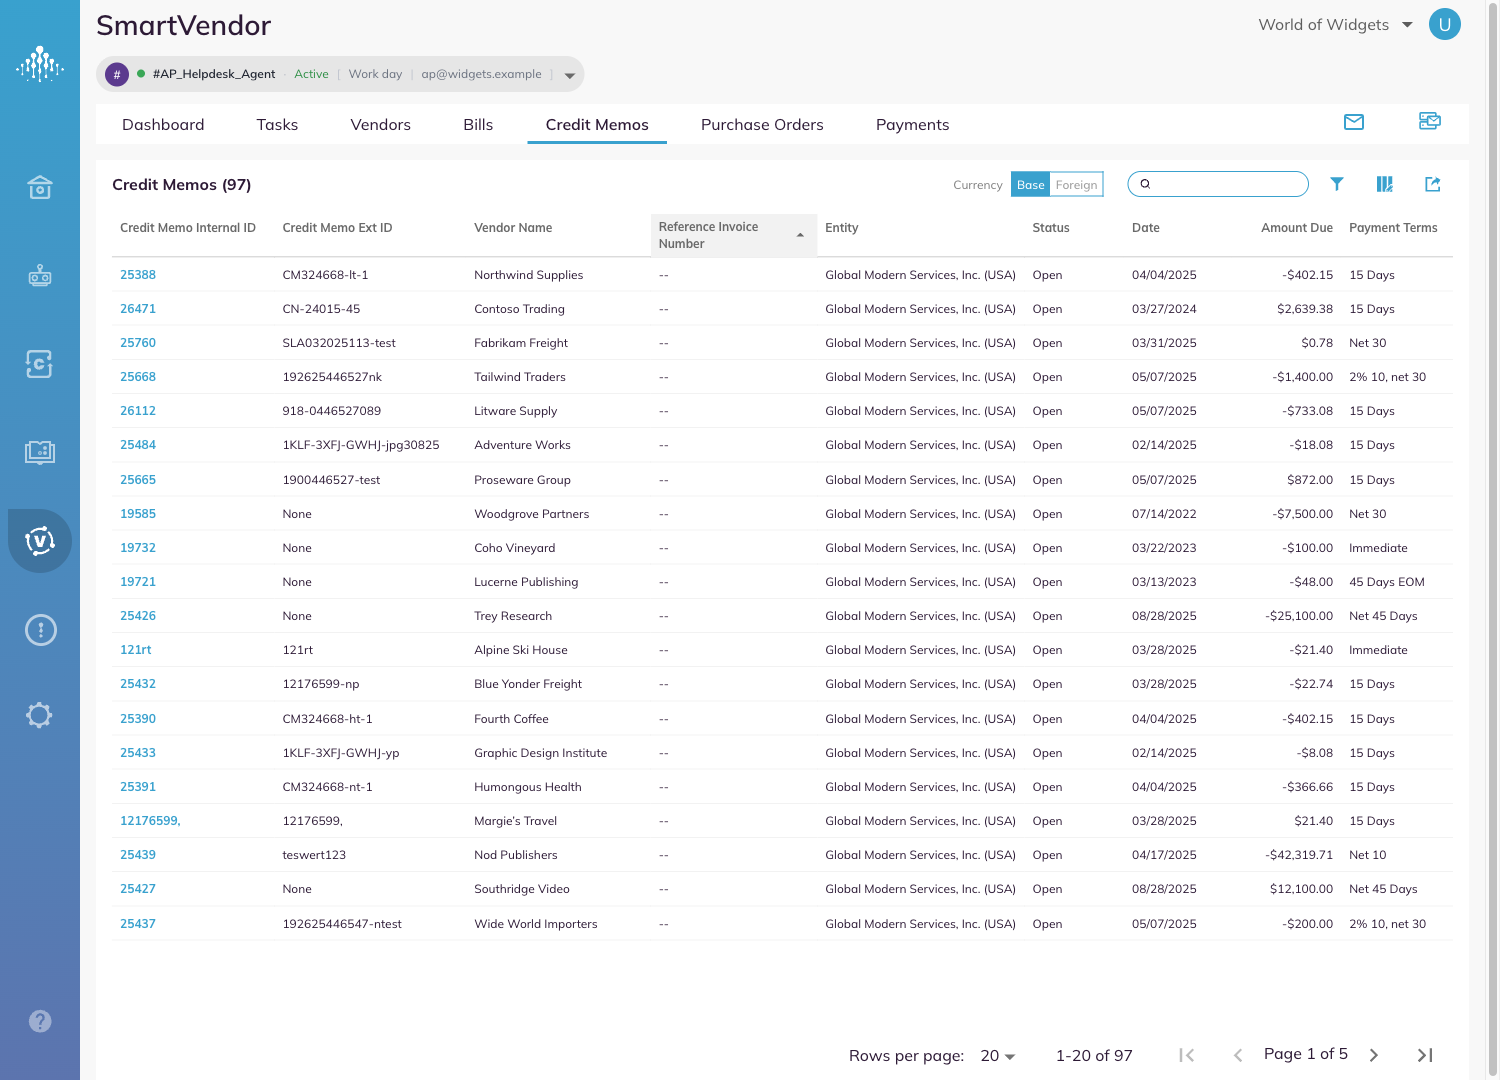Select Foreign currency toggle
The width and height of the screenshot is (1500, 1080).
pos(1076,185)
